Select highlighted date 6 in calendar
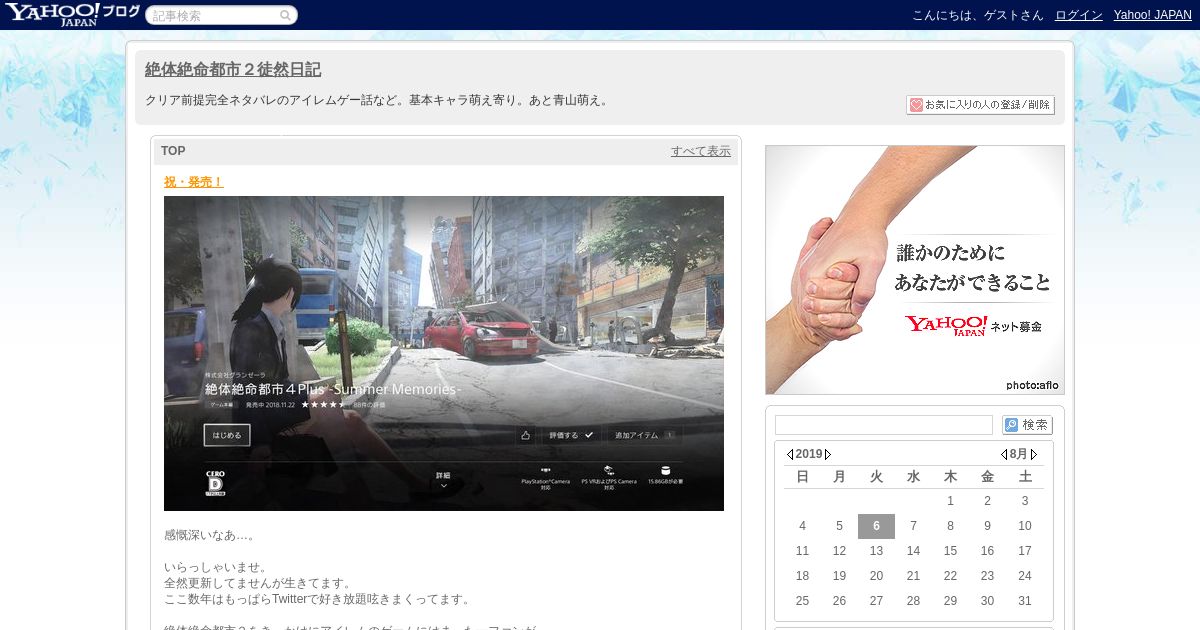1200x630 pixels. point(876,526)
